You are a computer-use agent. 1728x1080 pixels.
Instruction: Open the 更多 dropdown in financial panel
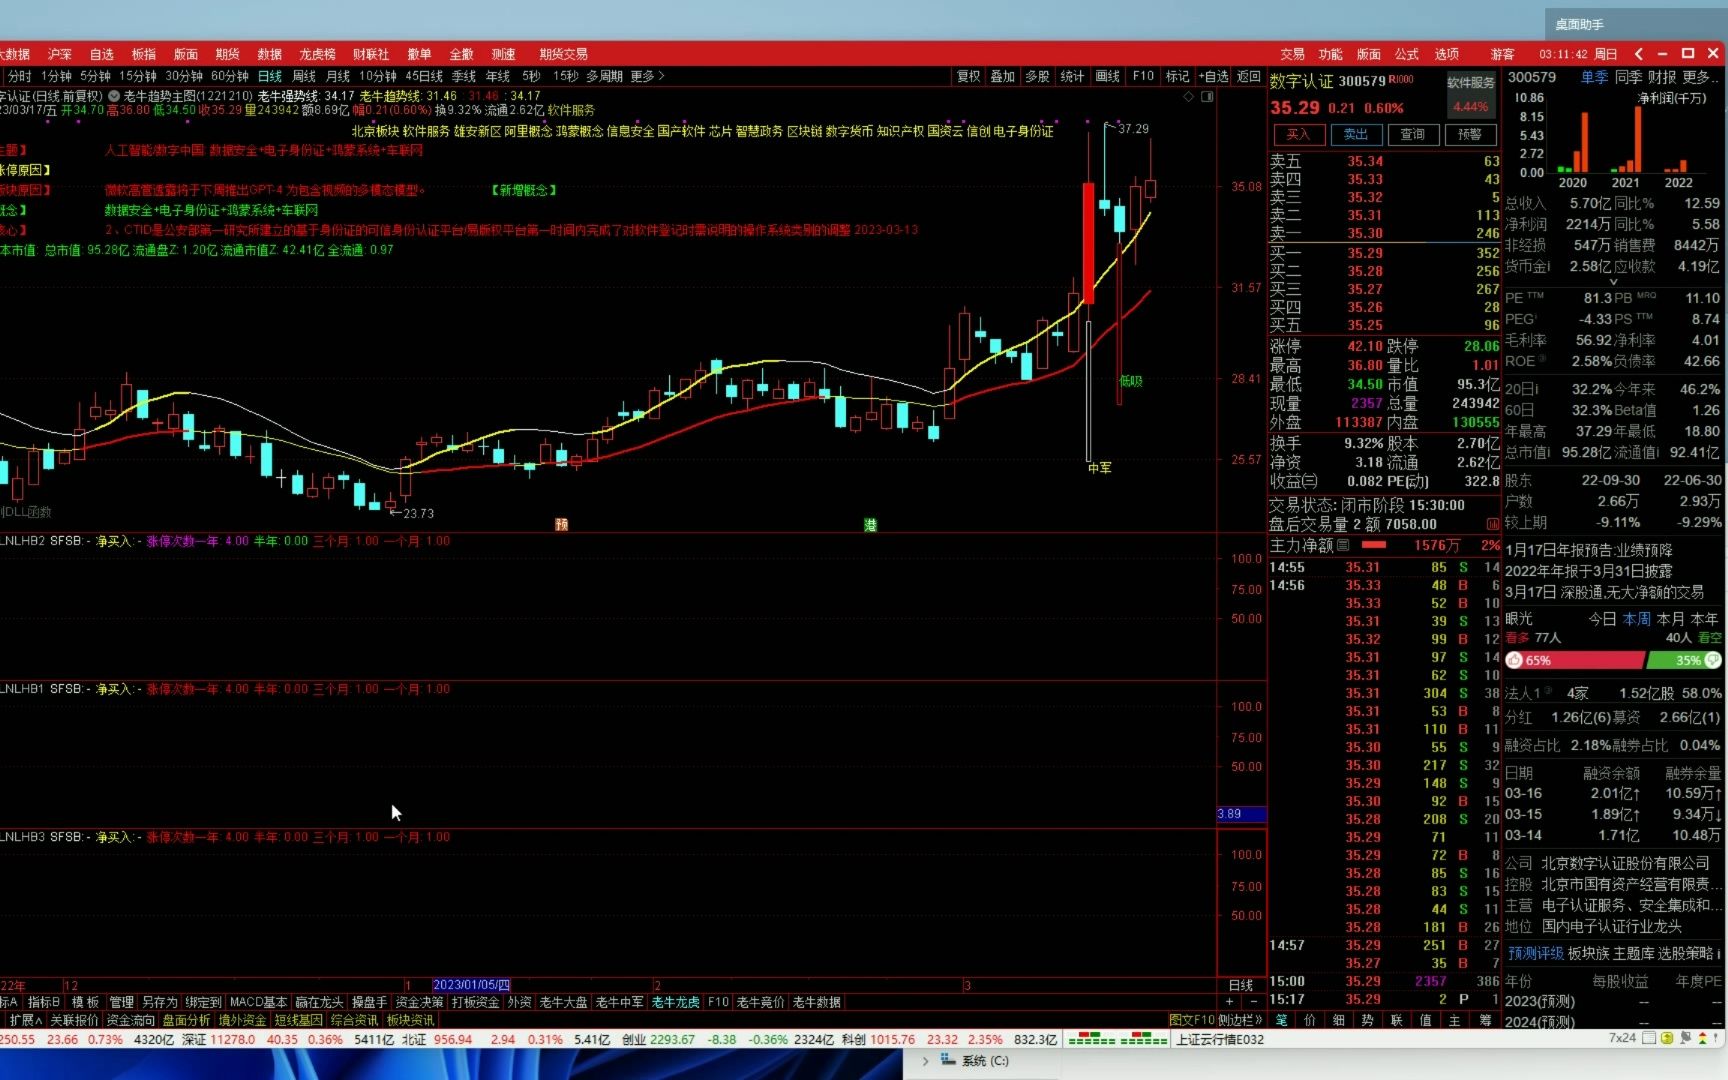[1701, 77]
